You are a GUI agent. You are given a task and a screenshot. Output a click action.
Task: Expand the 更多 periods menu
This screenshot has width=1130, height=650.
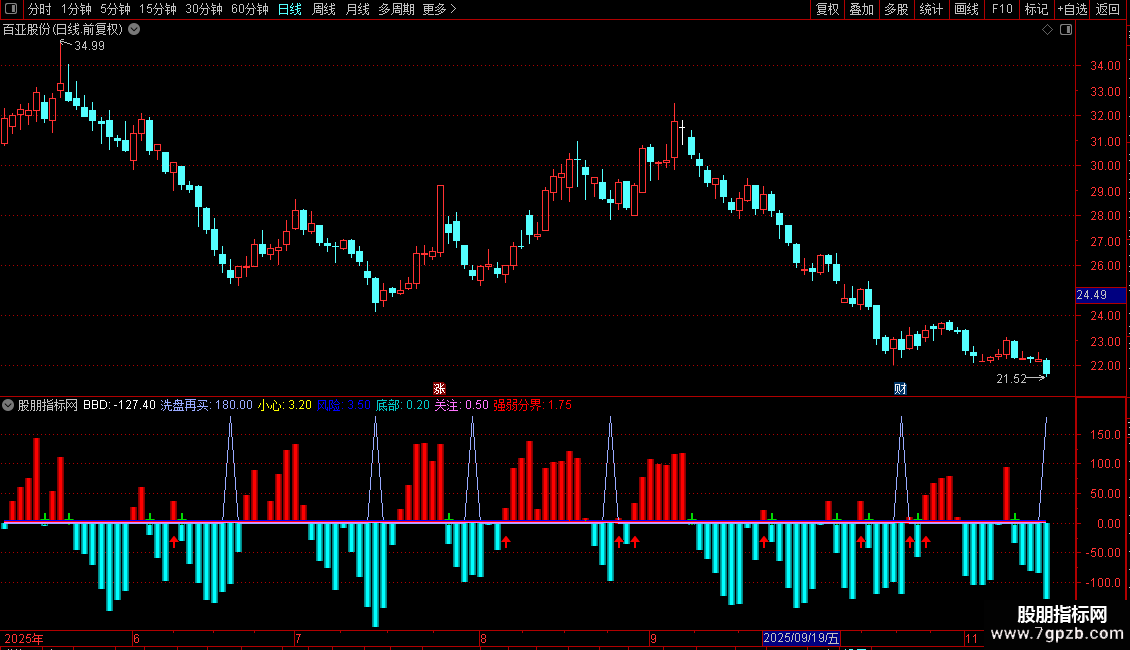(440, 9)
